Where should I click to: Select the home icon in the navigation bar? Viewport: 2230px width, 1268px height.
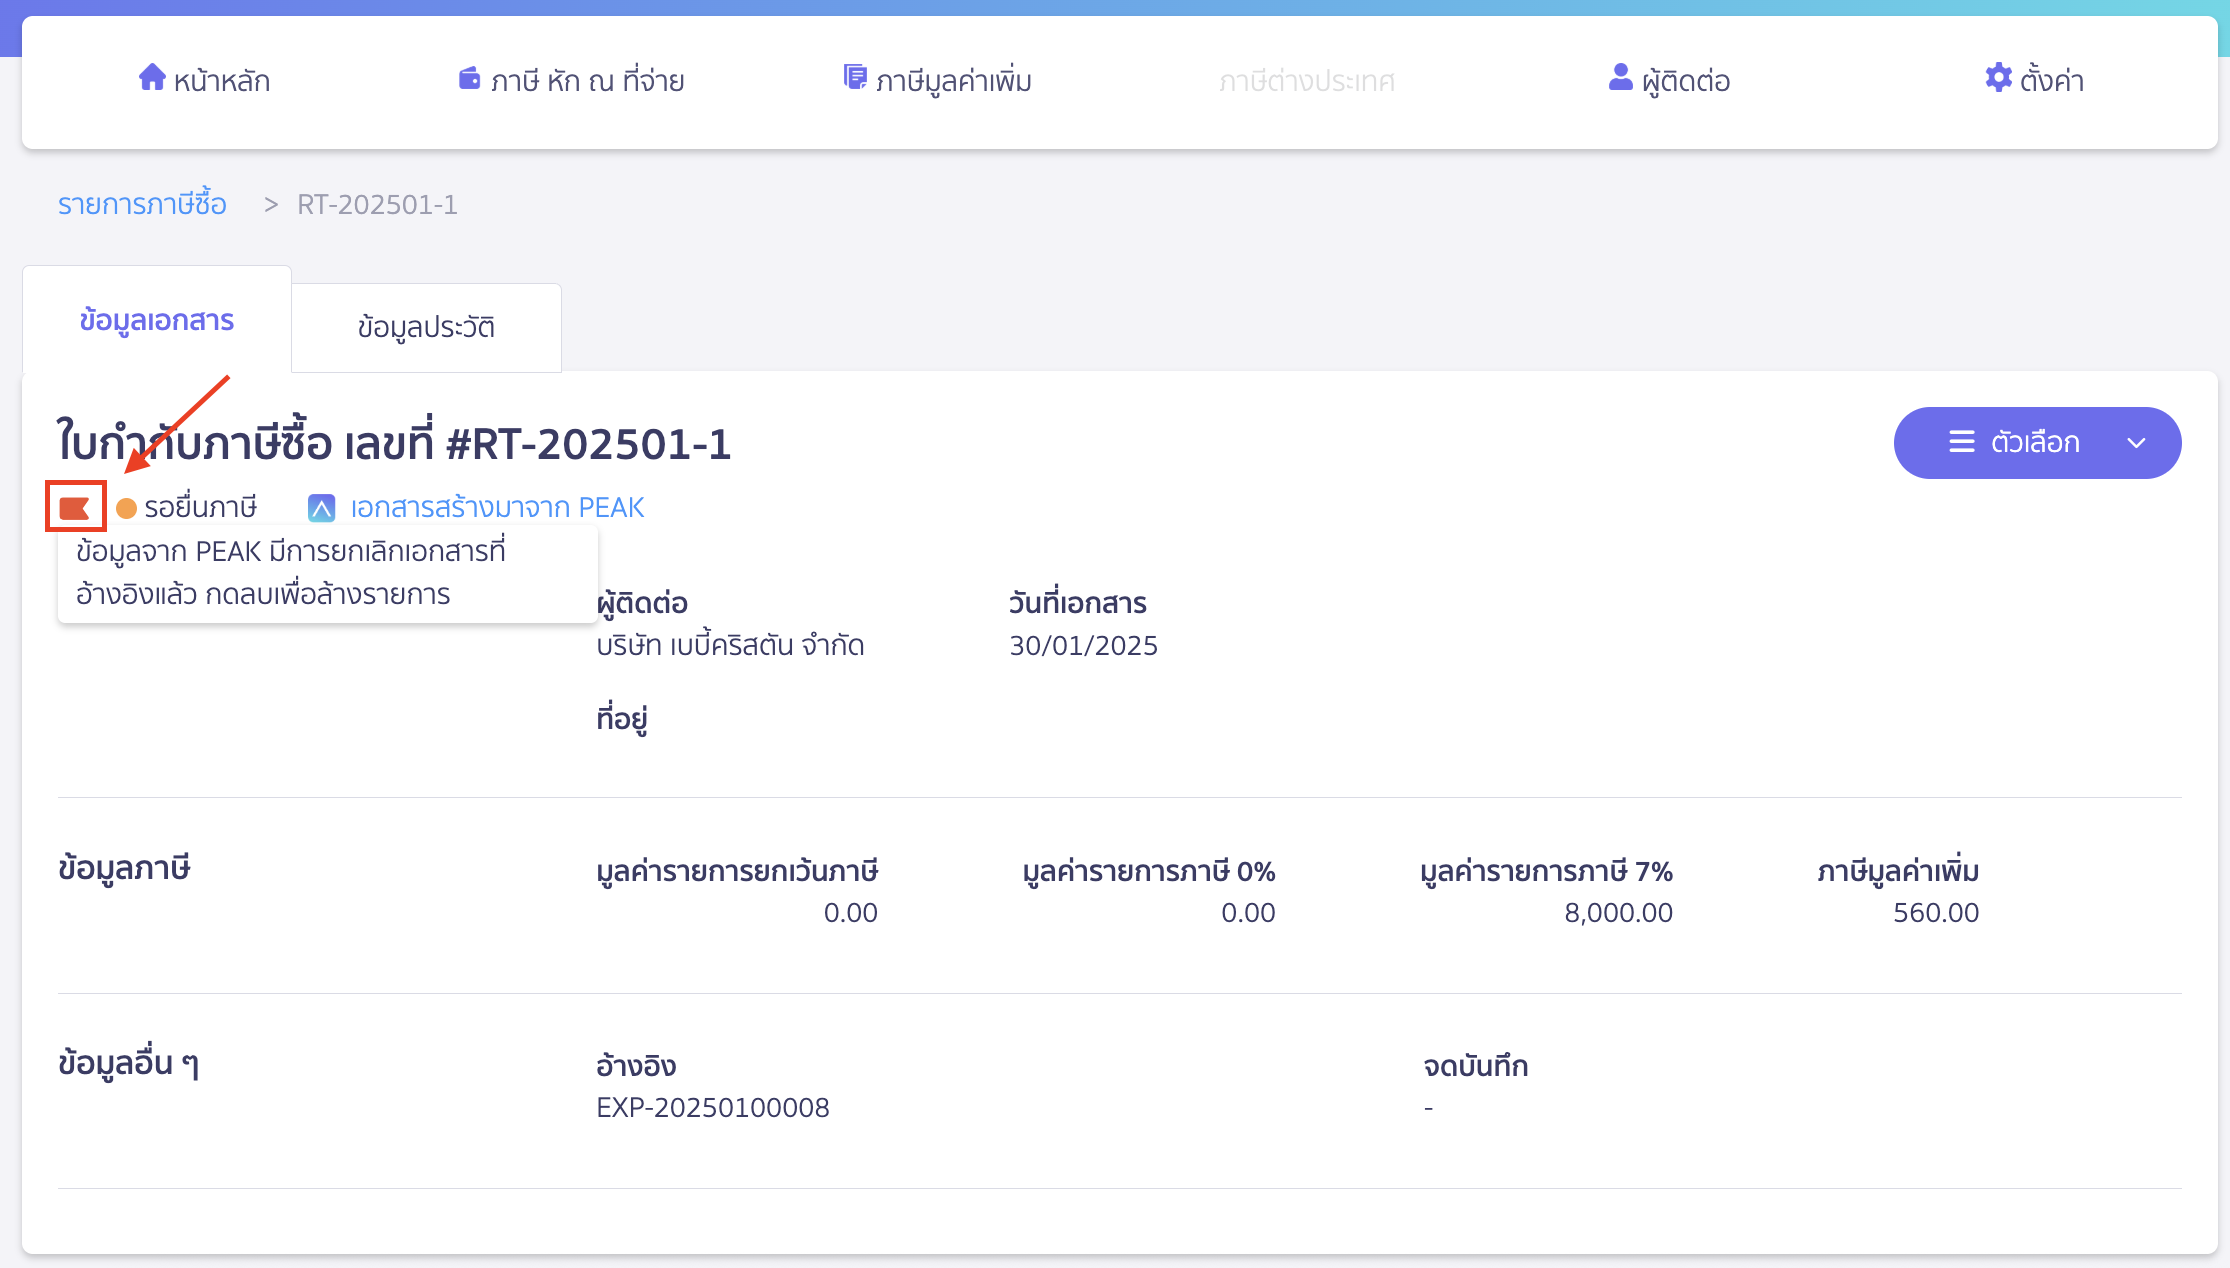tap(152, 79)
